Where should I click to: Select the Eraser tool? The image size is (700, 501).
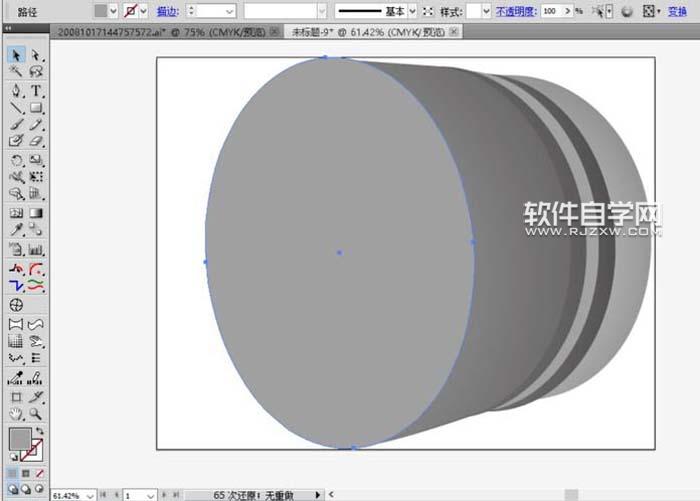coord(36,141)
